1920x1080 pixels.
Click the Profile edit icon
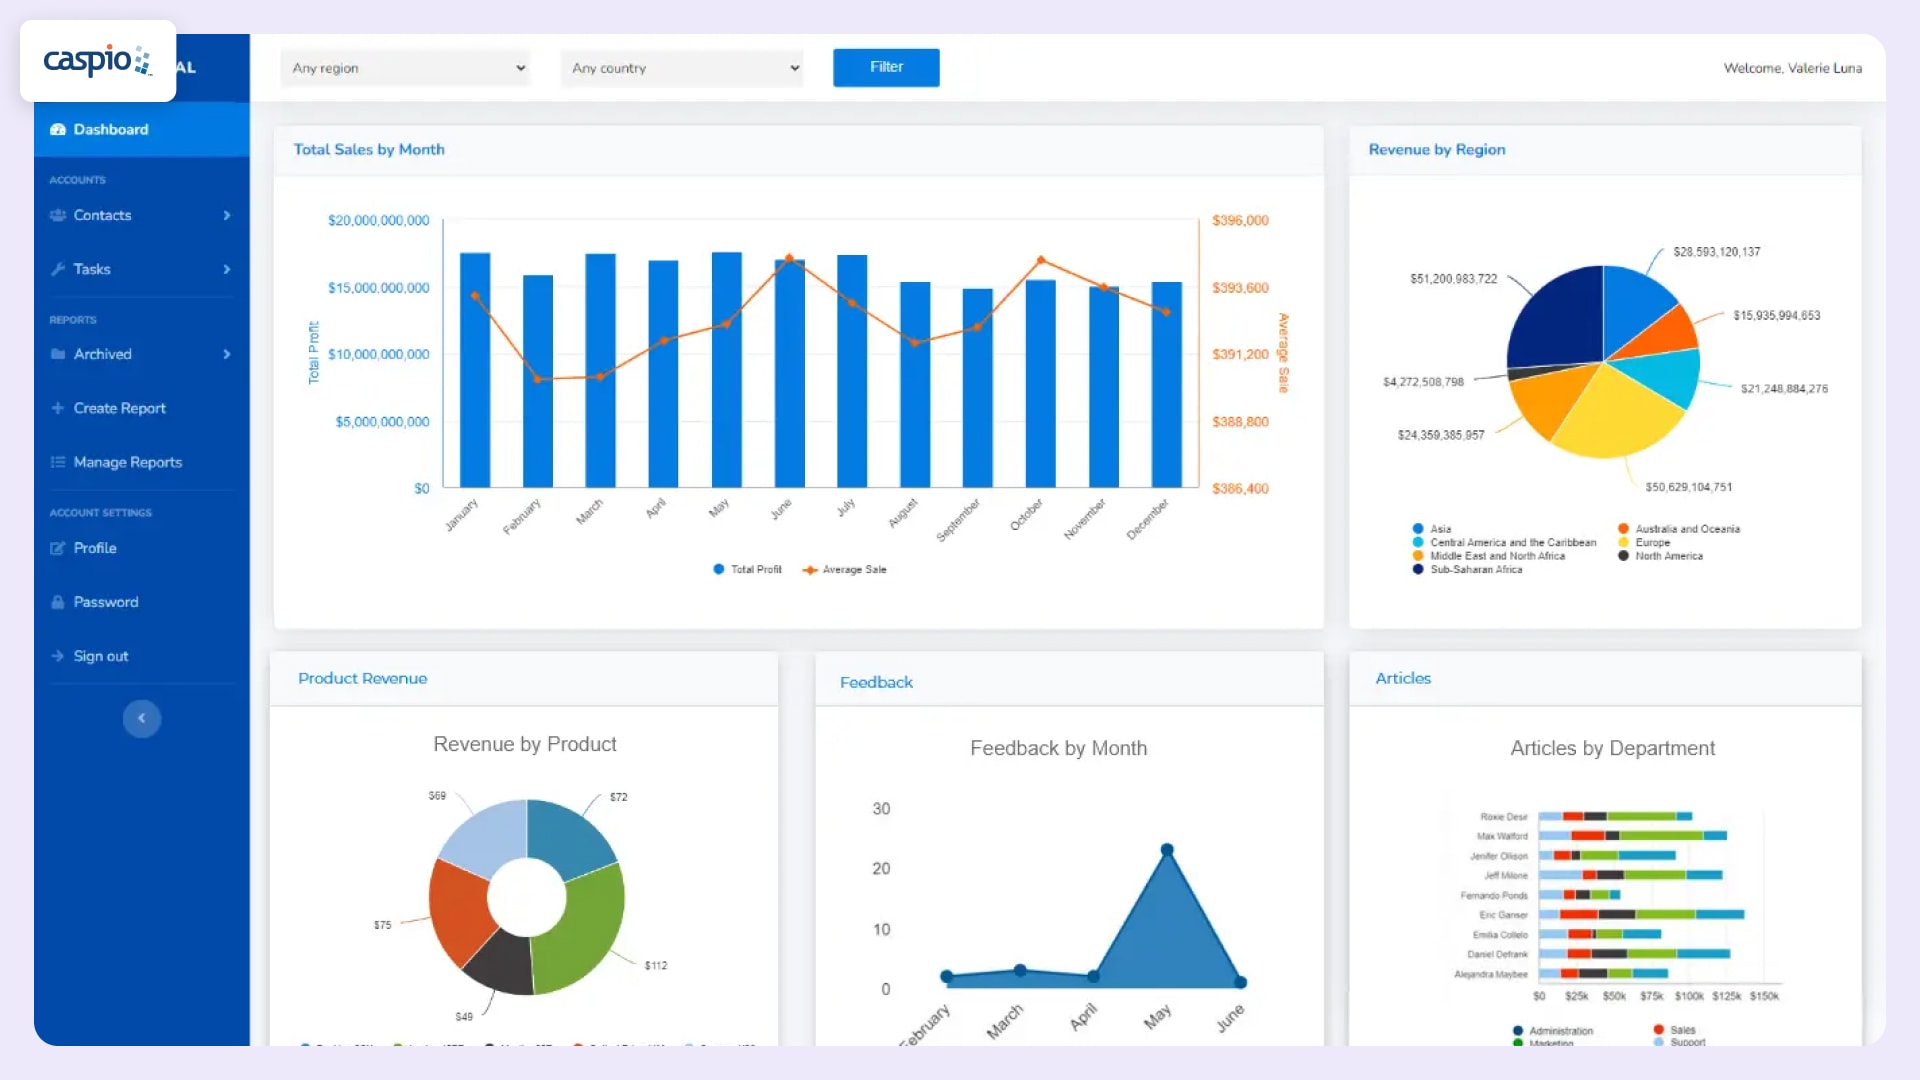tap(58, 549)
